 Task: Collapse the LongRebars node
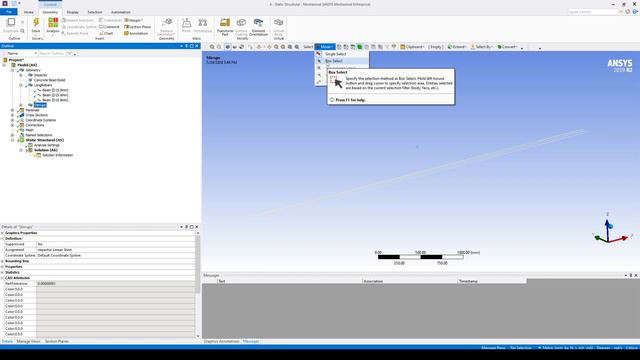click(21, 85)
